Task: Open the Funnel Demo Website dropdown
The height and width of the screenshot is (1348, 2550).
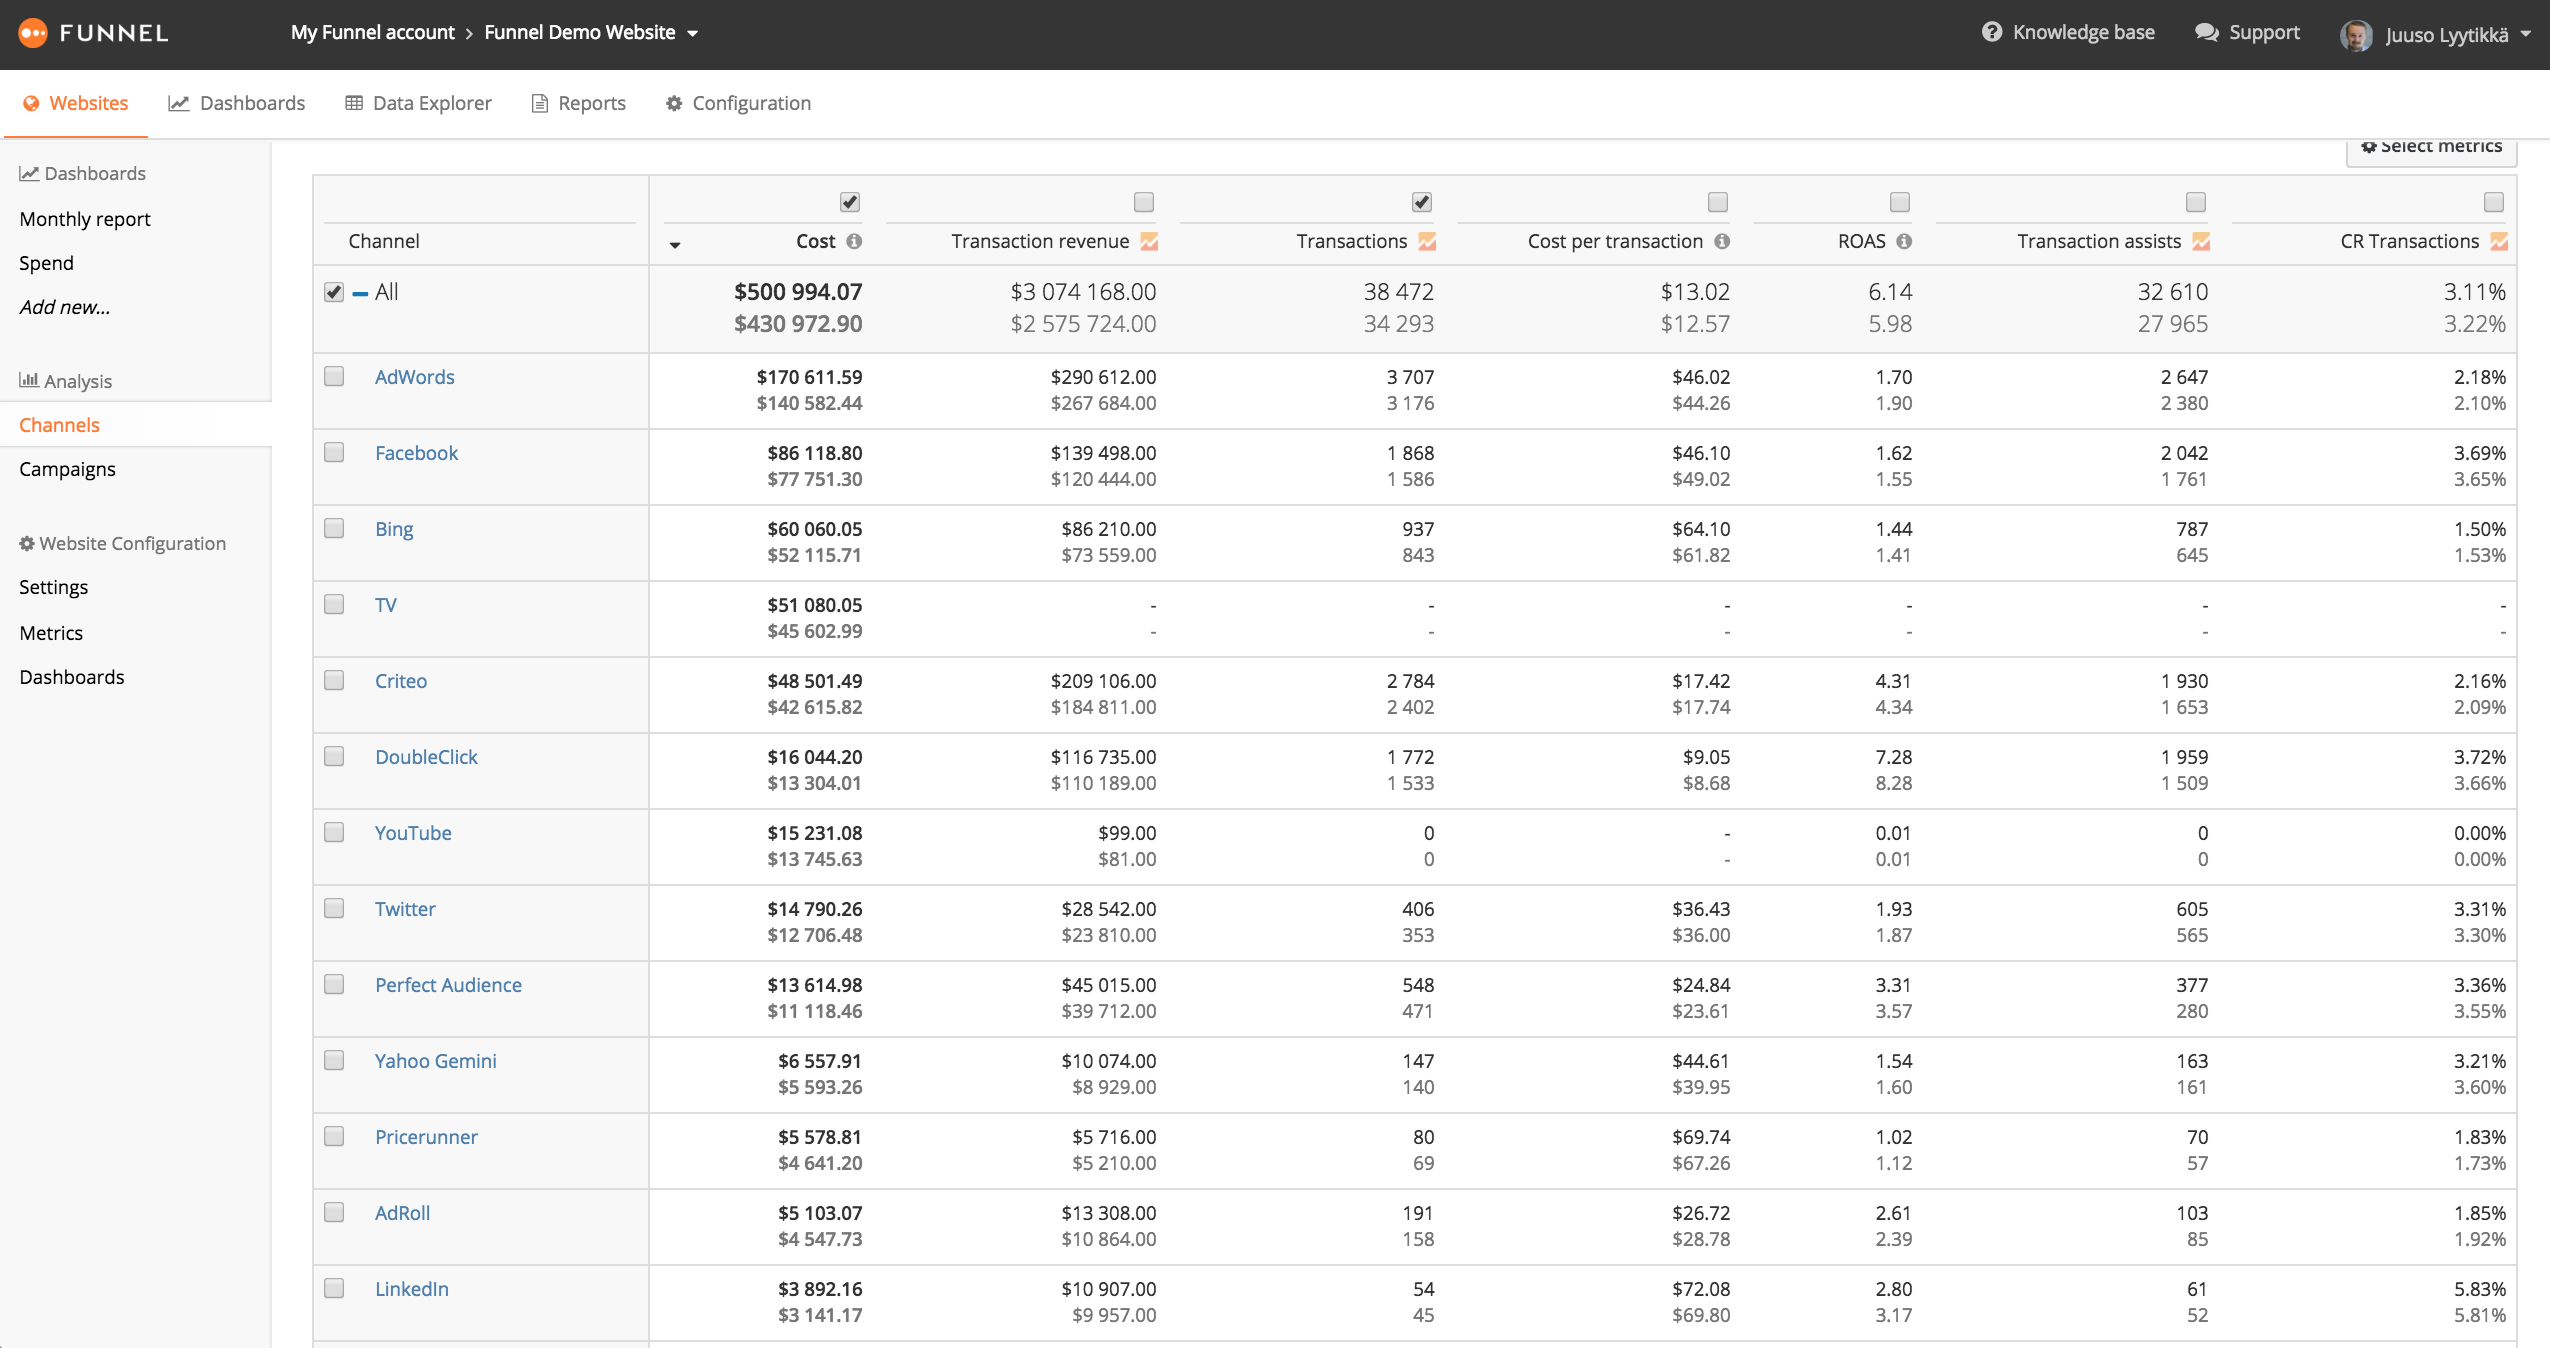Action: coord(591,32)
